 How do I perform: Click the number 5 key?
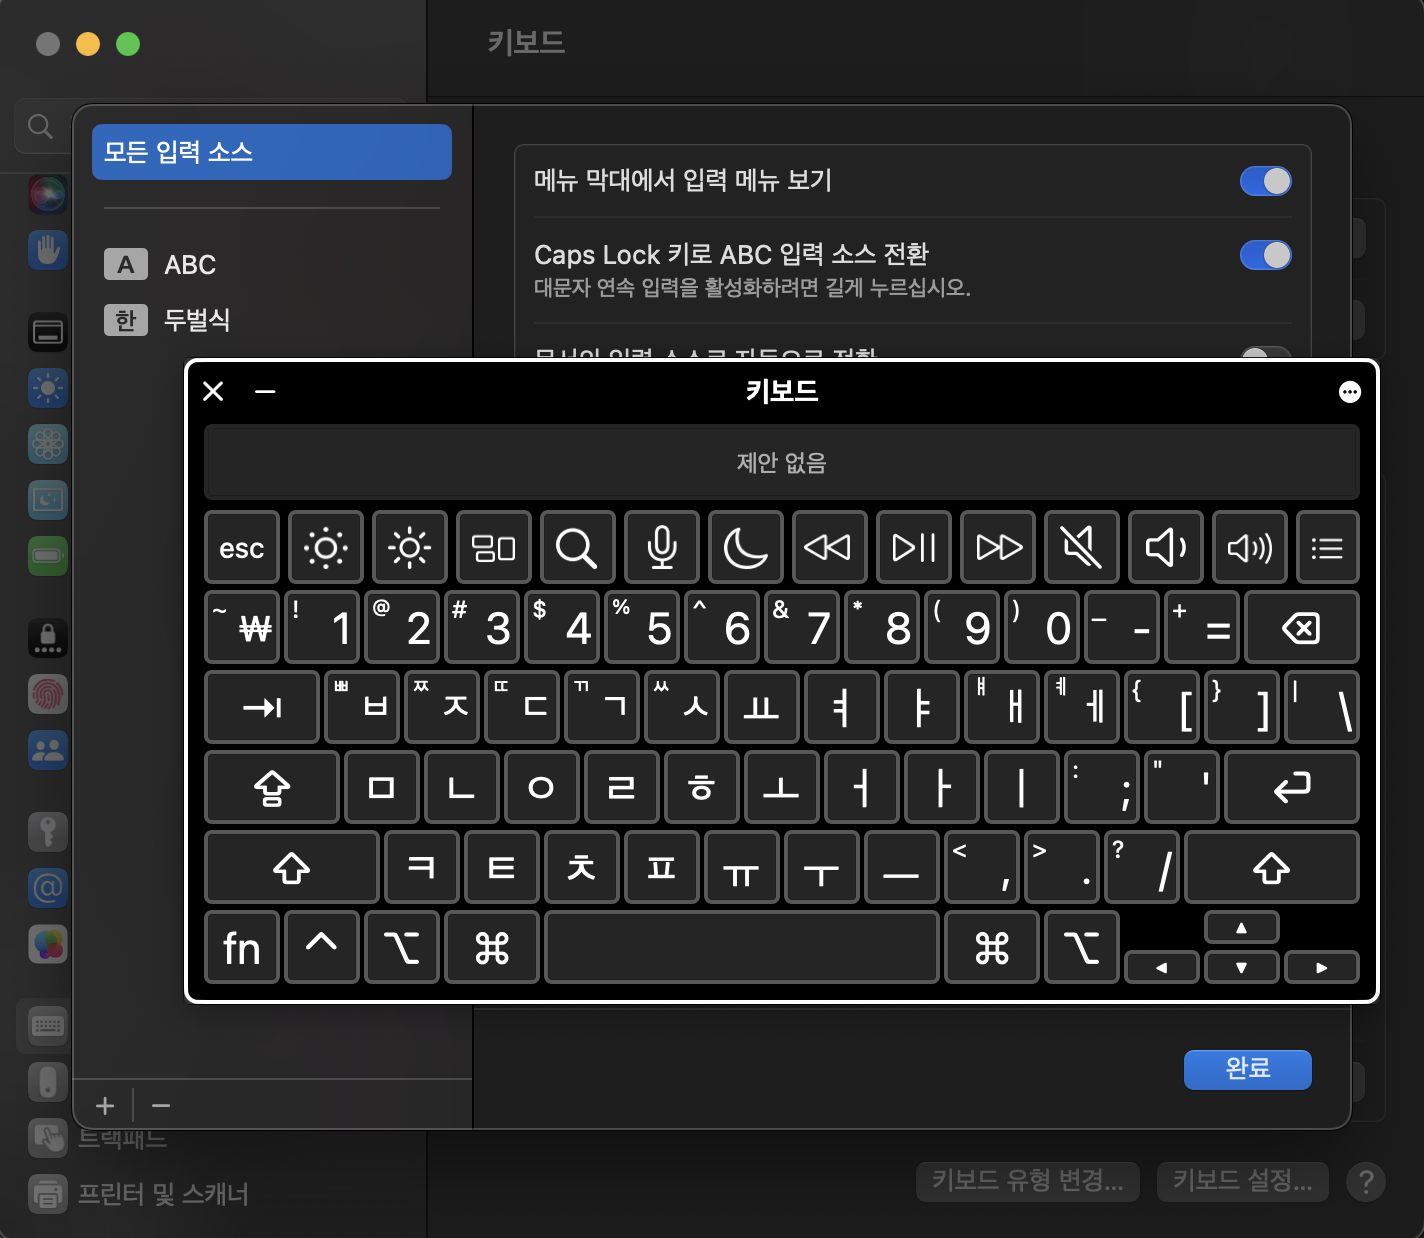click(x=642, y=627)
